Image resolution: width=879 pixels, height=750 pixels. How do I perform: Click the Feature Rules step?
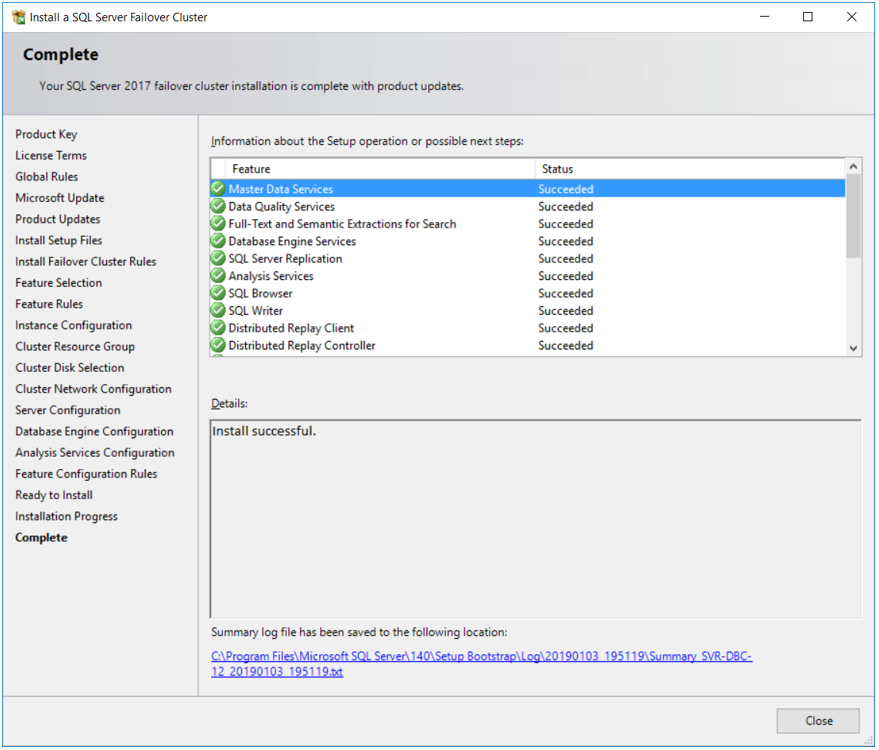click(49, 304)
